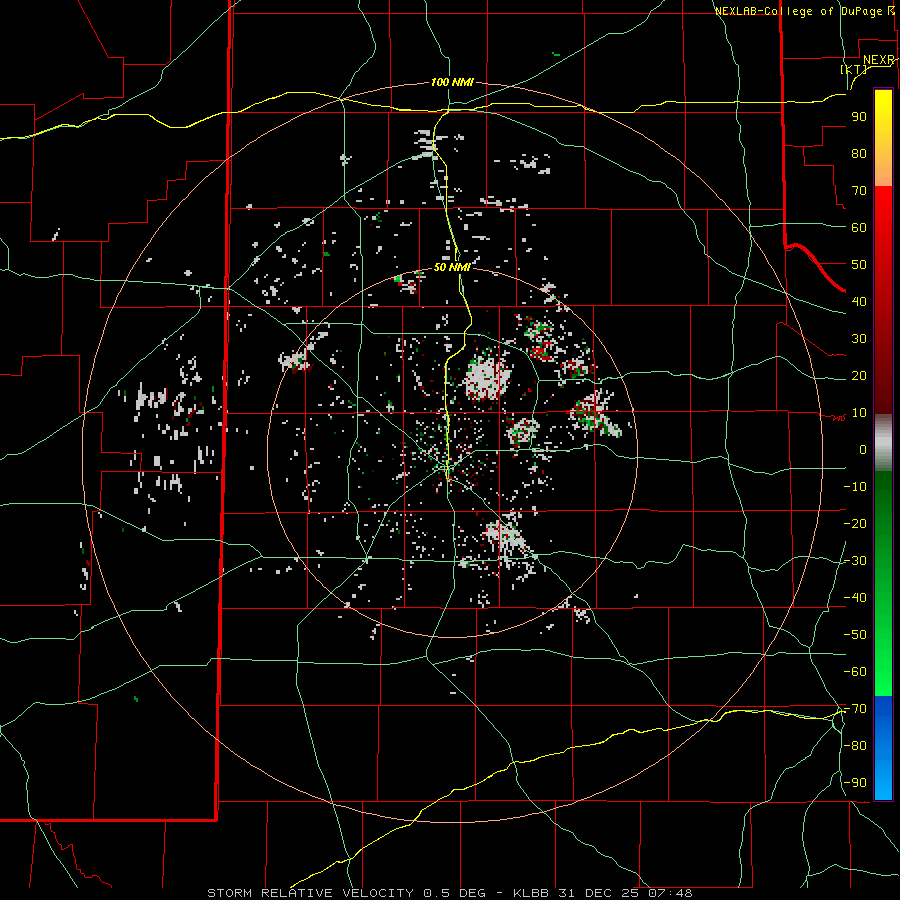Click the 50 value on the velocity scale
Screen dimensions: 900x900
coord(859,265)
